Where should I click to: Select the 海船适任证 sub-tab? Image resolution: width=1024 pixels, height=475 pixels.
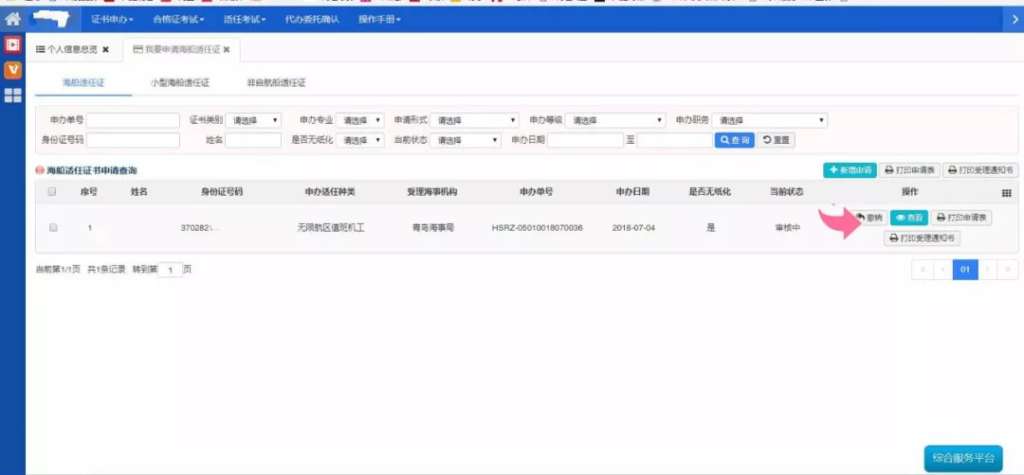pyautogui.click(x=83, y=83)
